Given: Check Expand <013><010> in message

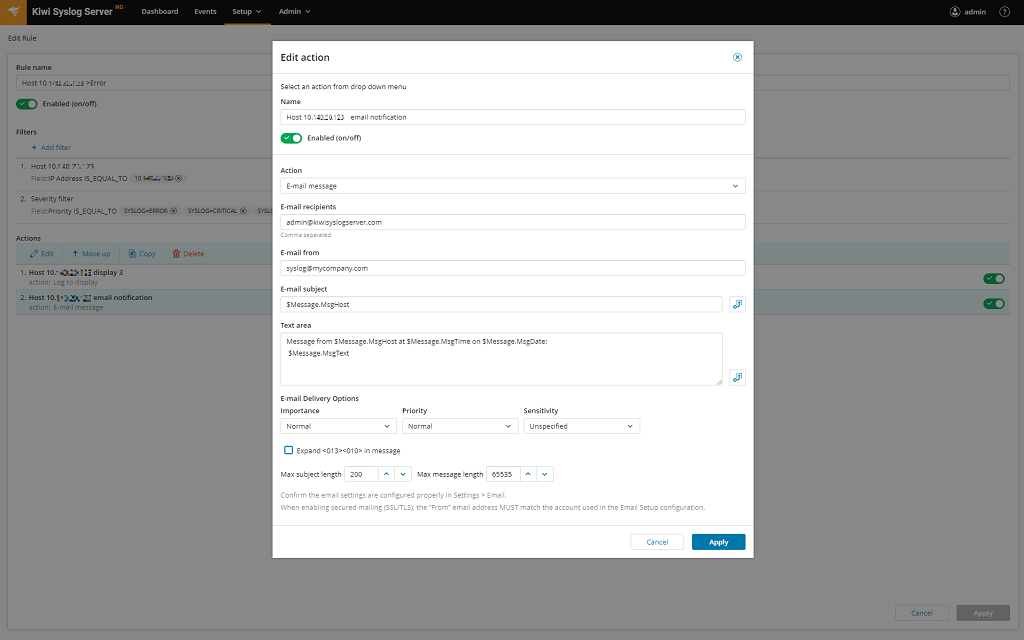Looking at the screenshot, I should click(289, 451).
